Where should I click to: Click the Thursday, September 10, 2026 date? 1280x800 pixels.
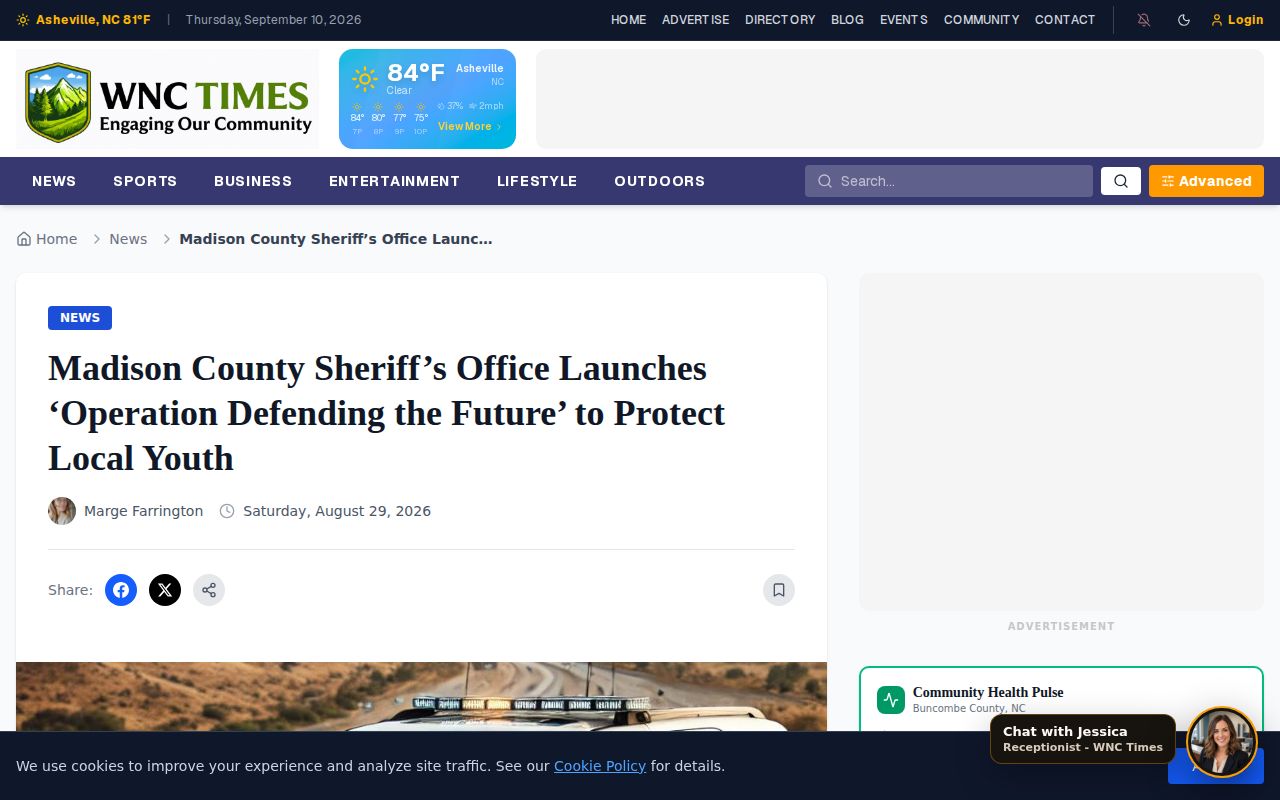274,20
